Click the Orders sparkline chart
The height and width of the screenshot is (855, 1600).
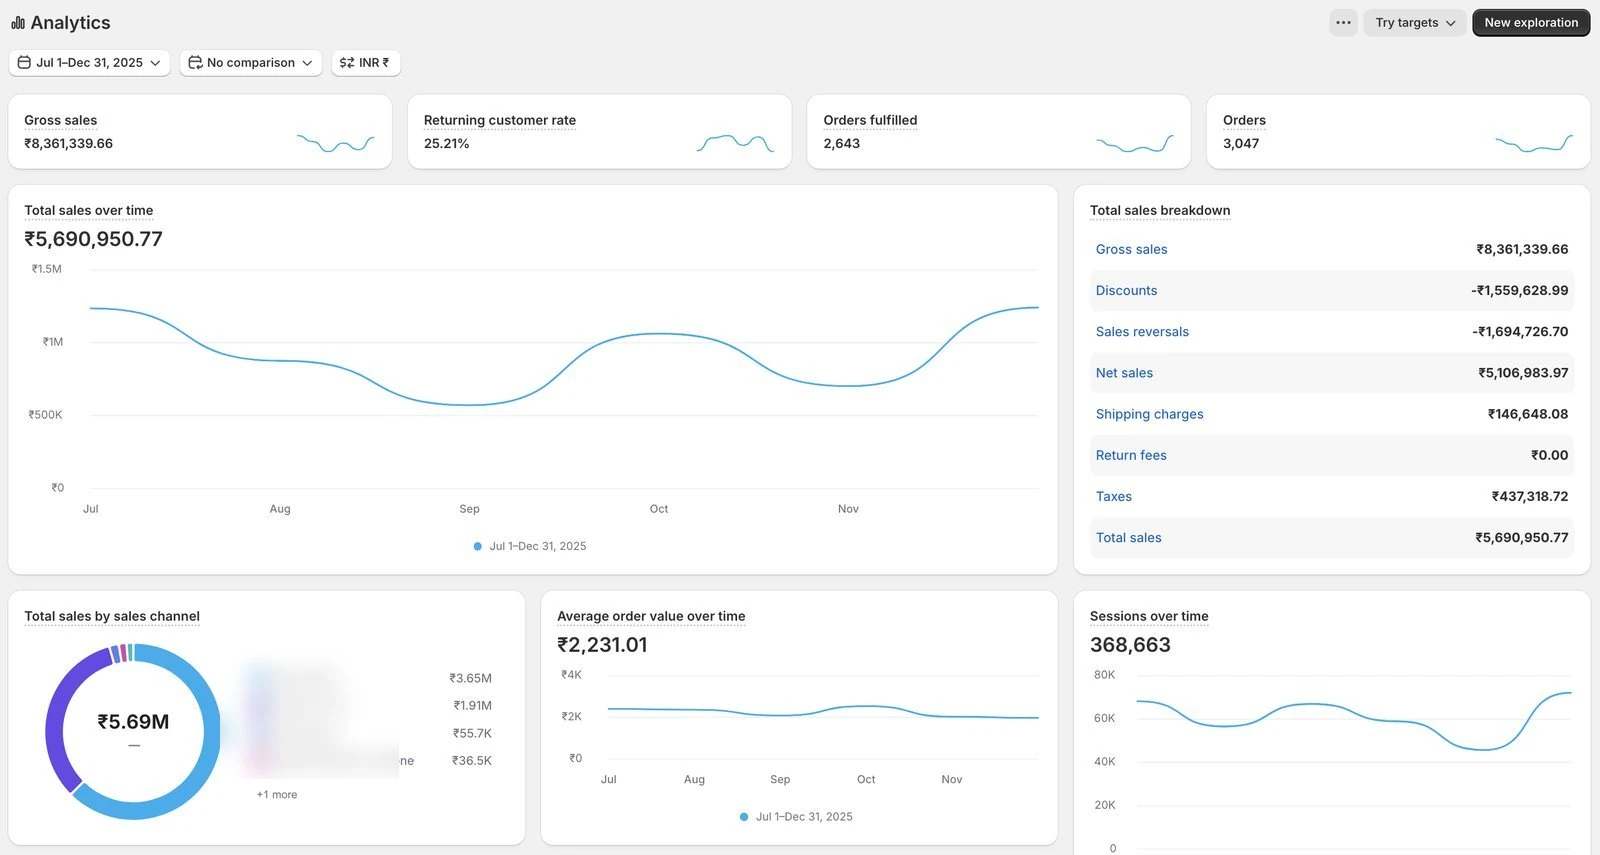[1534, 143]
